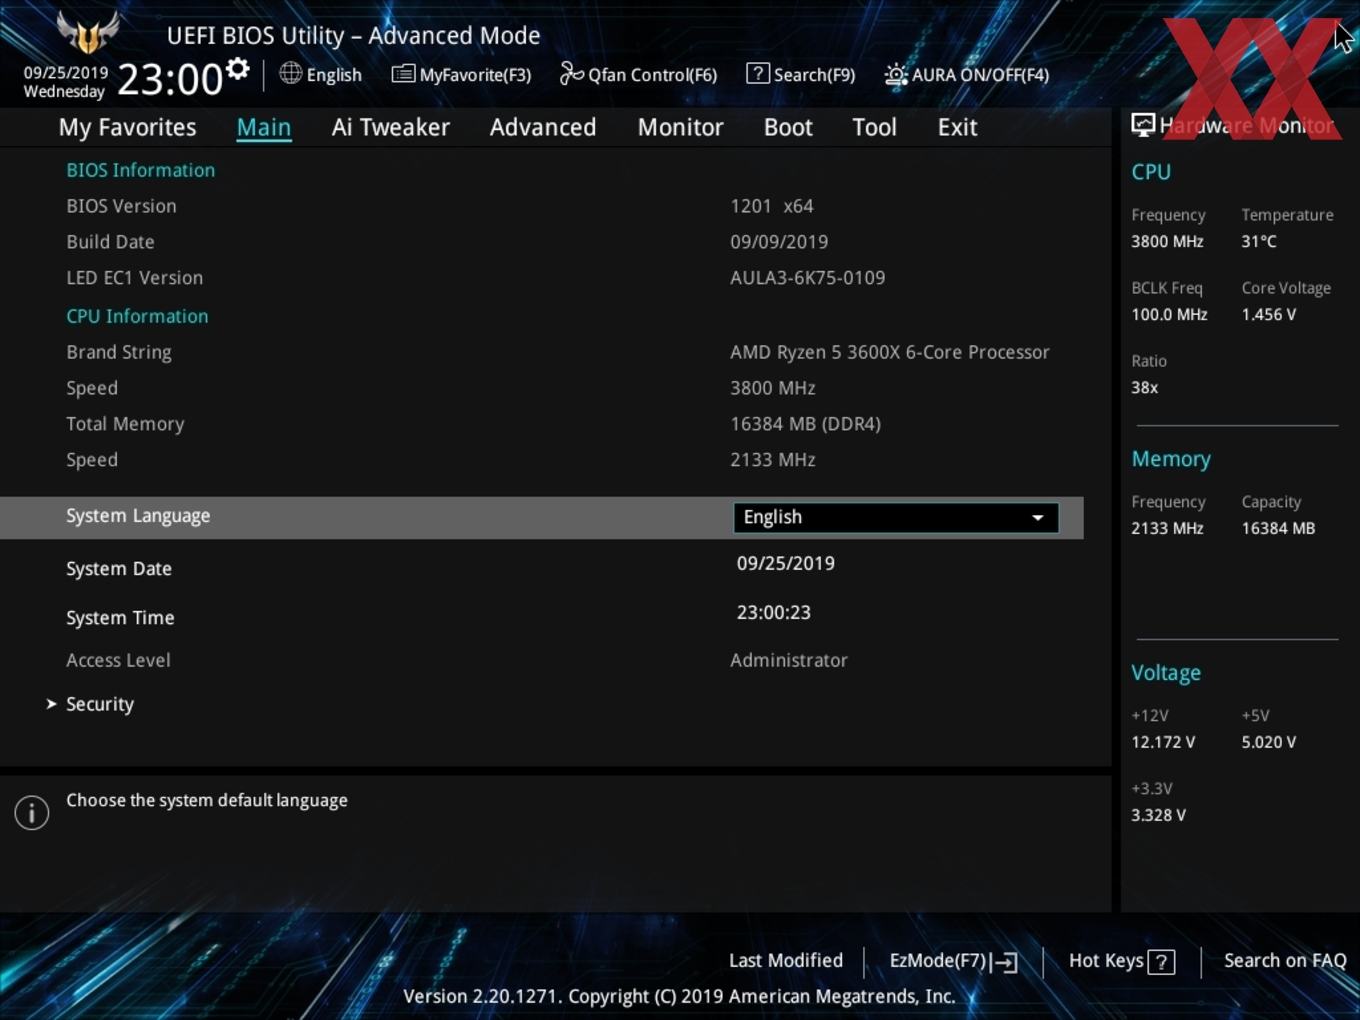Click the AURA light bulb icon
The image size is (1360, 1020).
tap(896, 75)
